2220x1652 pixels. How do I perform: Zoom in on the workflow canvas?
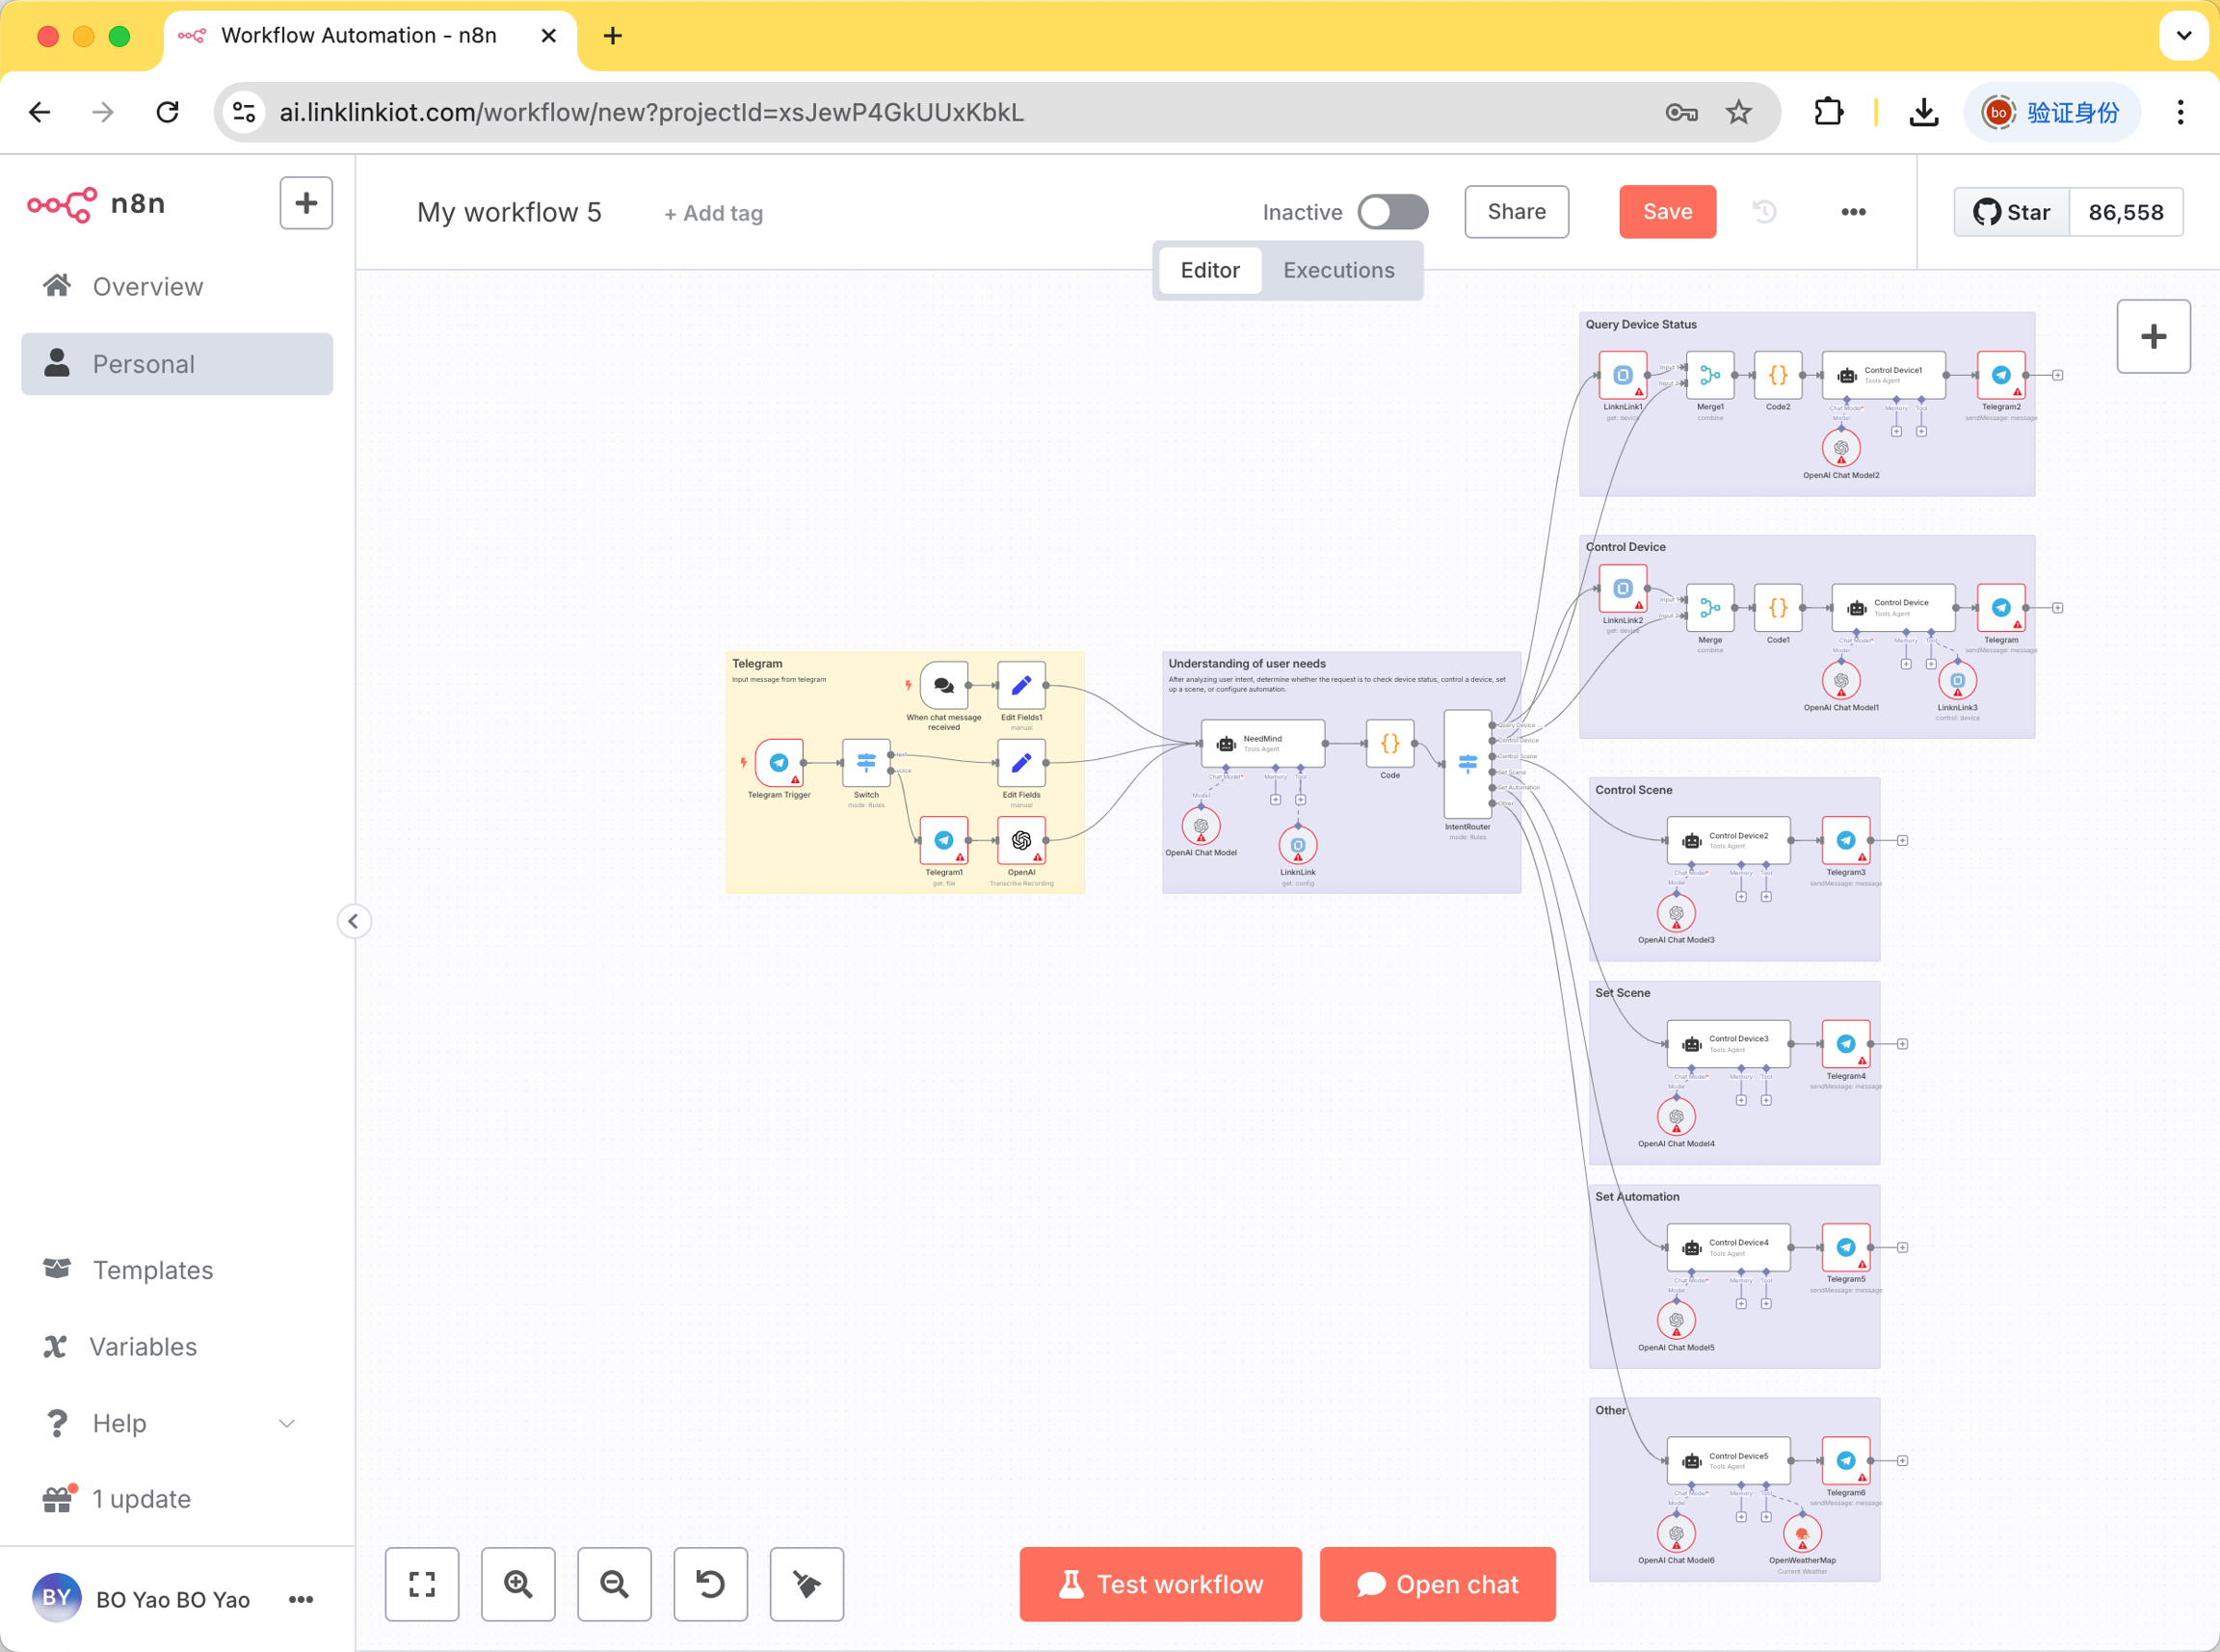click(x=518, y=1584)
